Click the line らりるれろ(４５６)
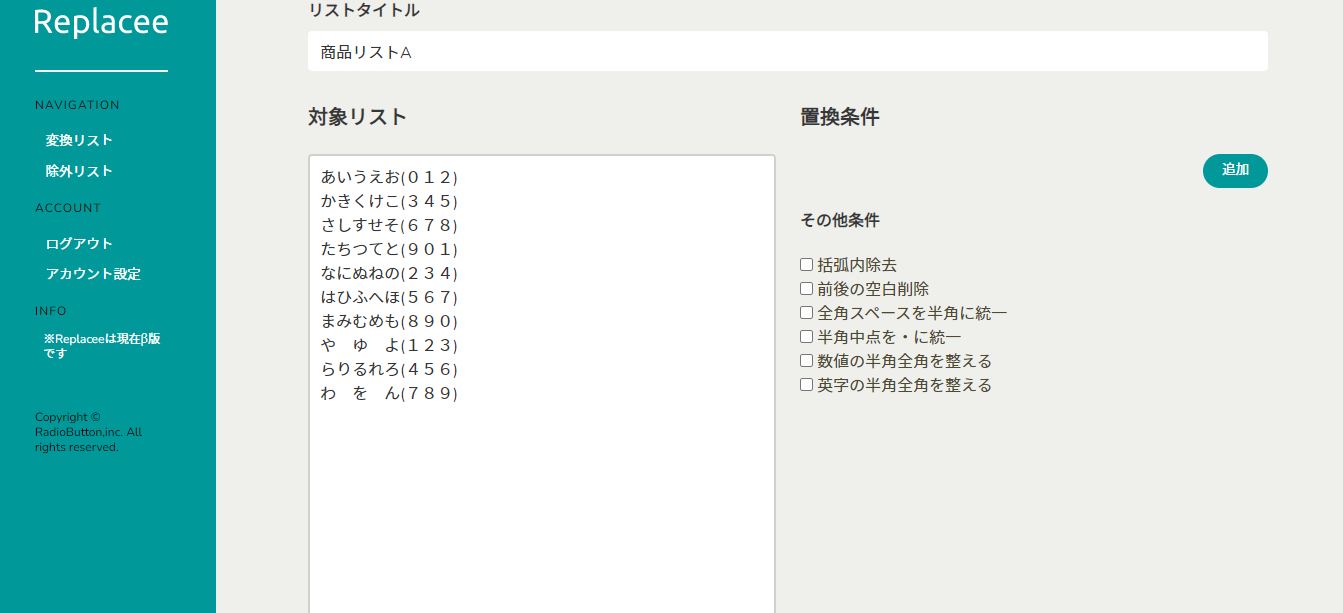Screen dimensions: 1343x613 (x=389, y=370)
